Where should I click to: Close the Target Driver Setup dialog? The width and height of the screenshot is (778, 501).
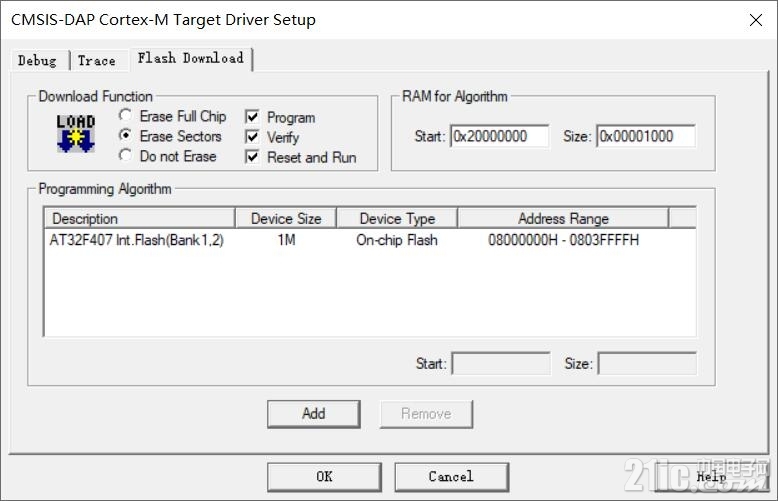[756, 20]
